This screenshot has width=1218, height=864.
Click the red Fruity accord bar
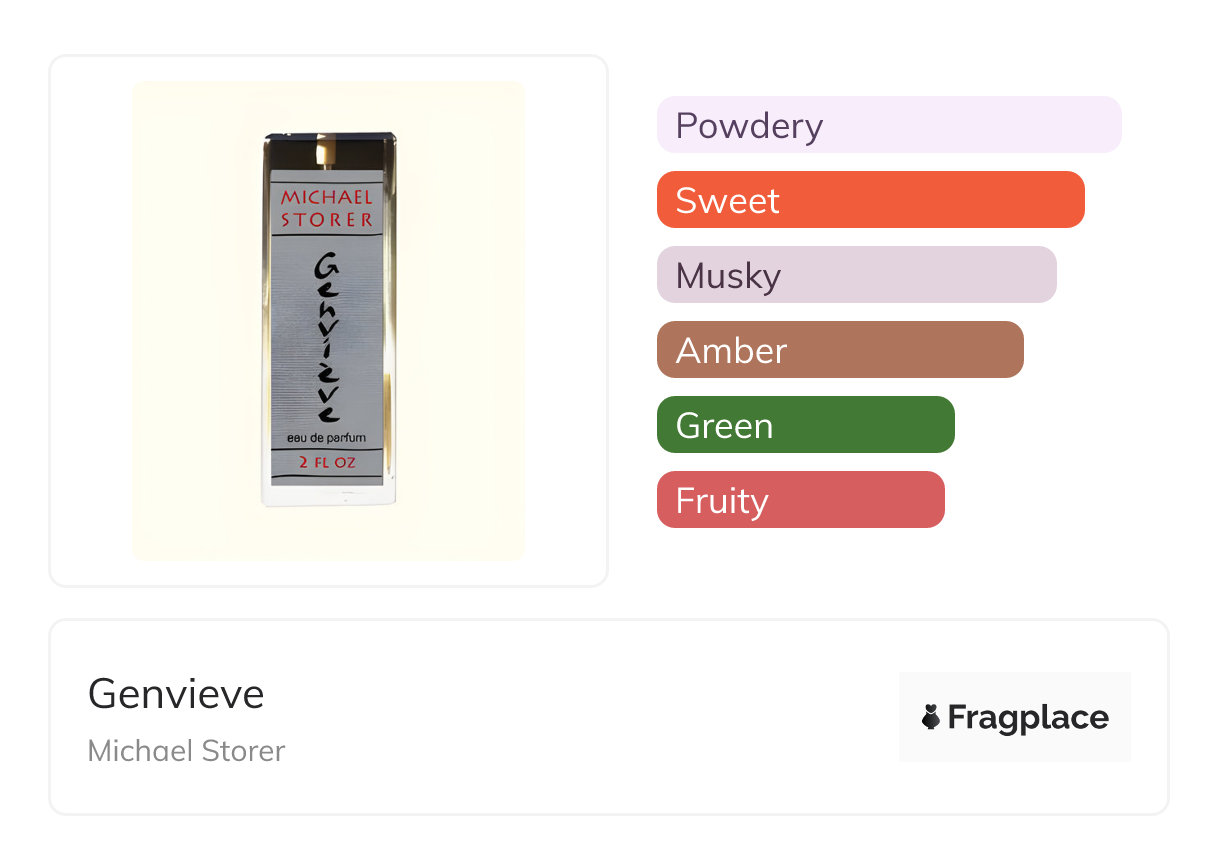pos(800,500)
